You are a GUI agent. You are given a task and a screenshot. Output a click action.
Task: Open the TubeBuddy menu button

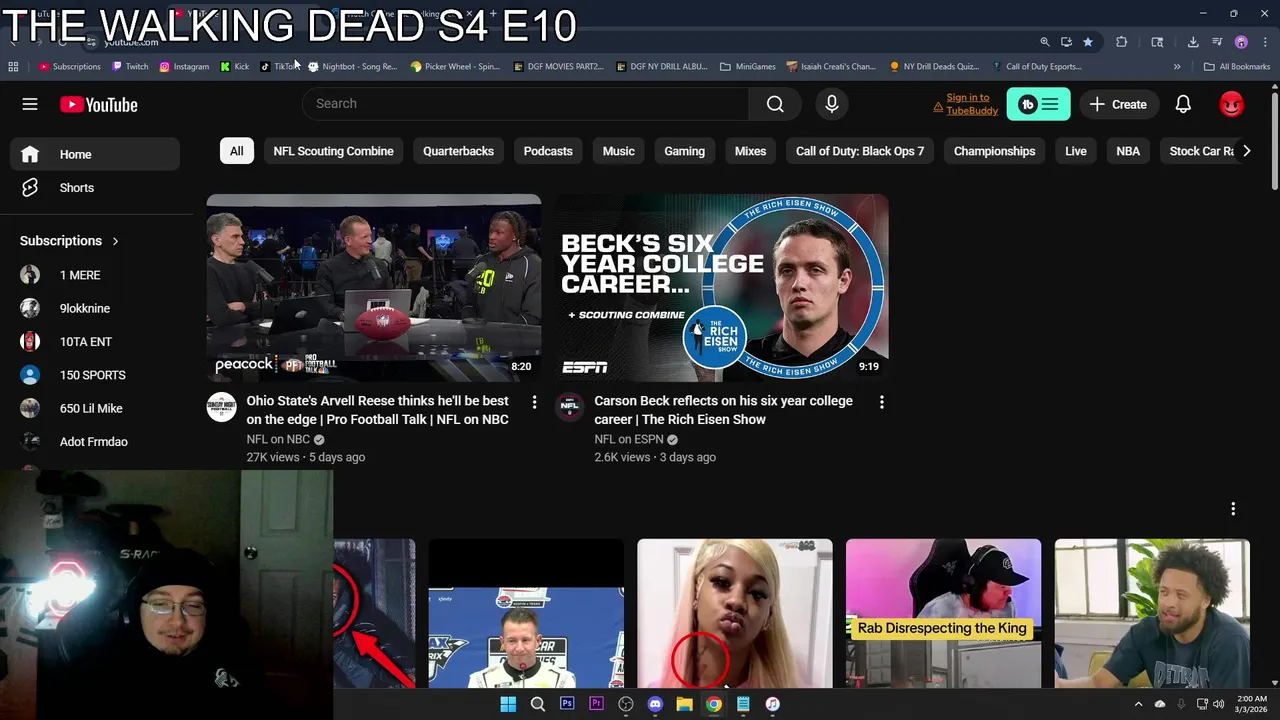1038,104
